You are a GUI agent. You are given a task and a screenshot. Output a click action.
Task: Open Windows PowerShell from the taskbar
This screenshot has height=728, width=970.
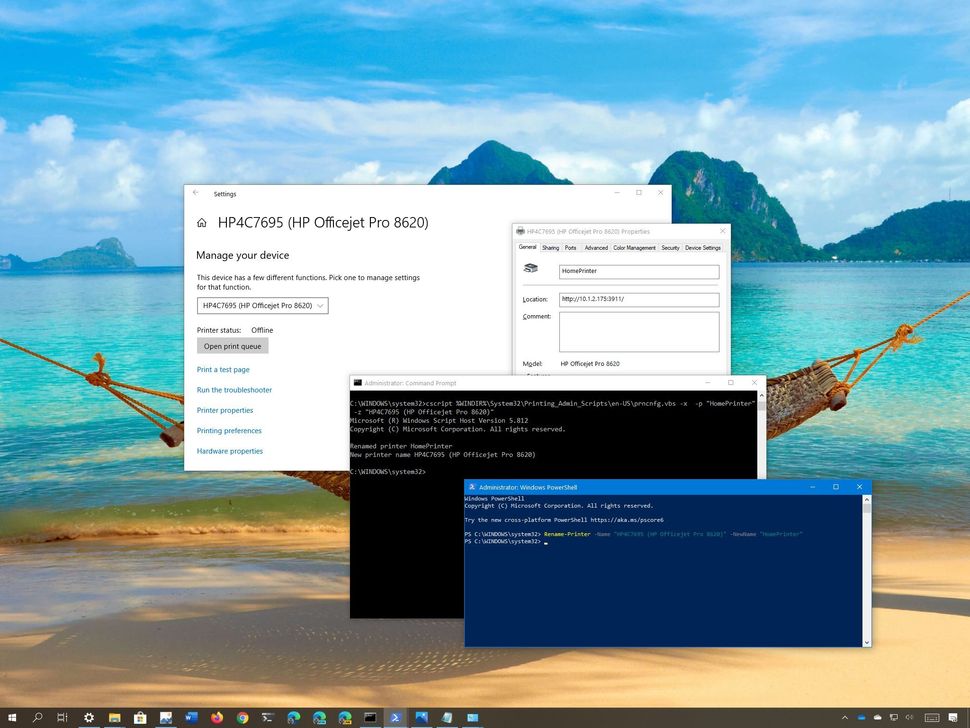395,717
